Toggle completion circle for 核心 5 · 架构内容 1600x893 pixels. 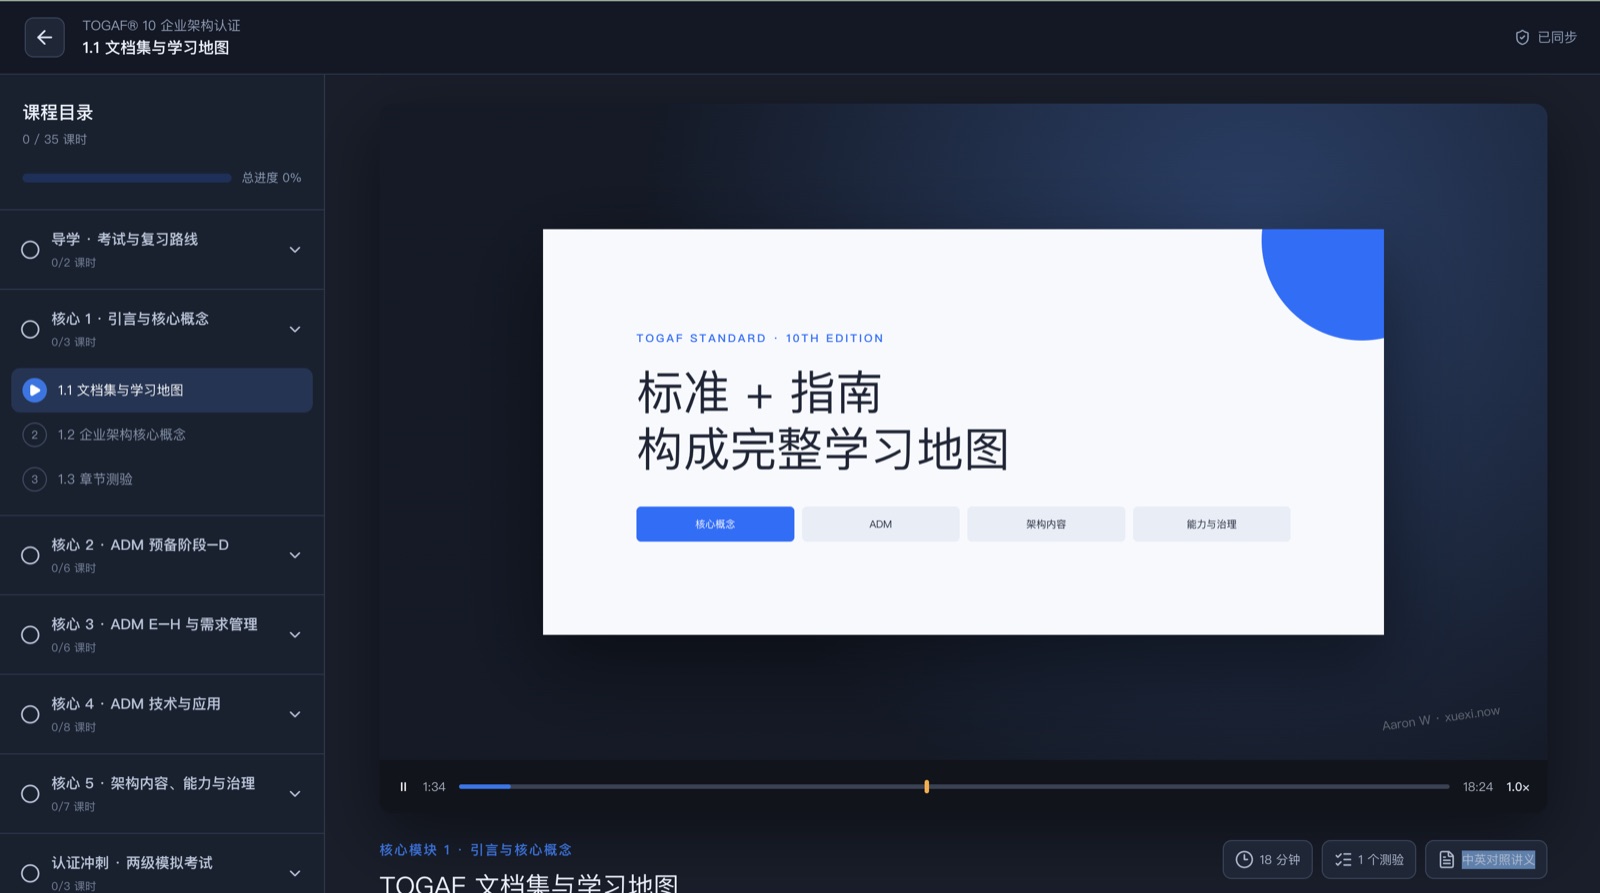[30, 794]
